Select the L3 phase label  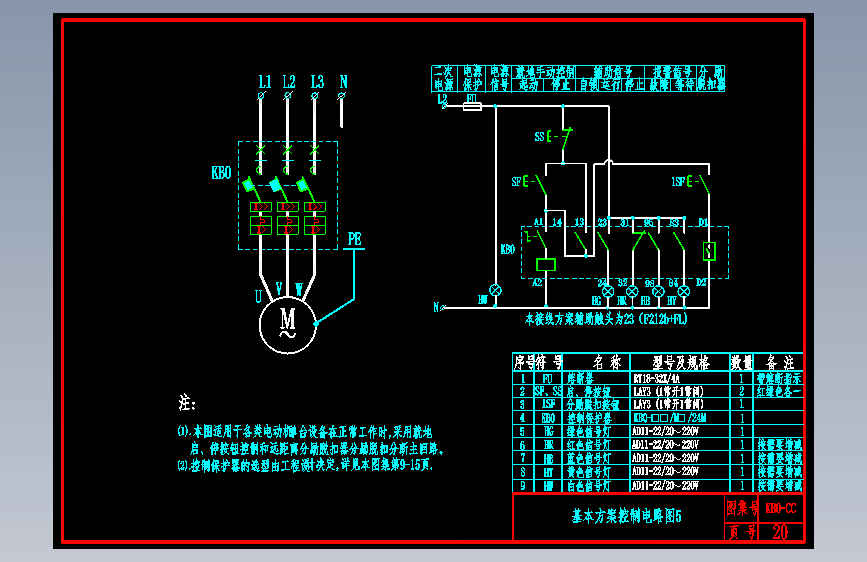point(317,82)
